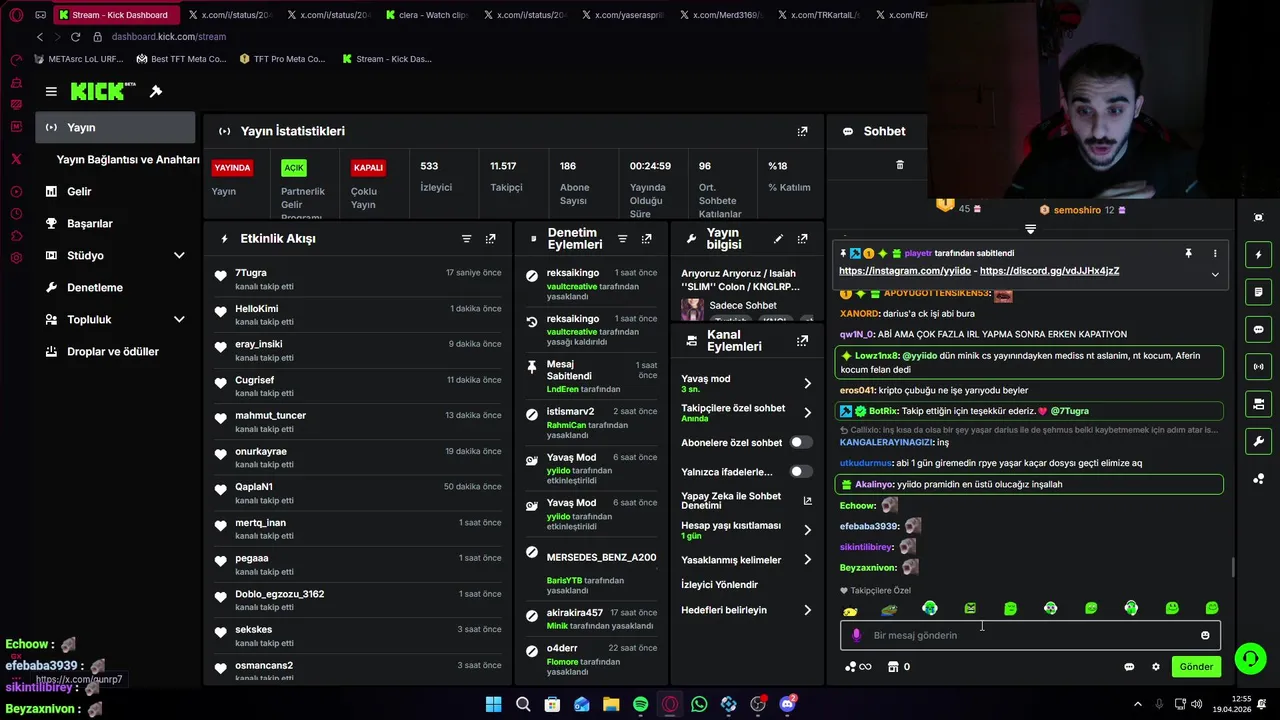
Task: Open Denetleme in the sidebar
Action: 95,288
